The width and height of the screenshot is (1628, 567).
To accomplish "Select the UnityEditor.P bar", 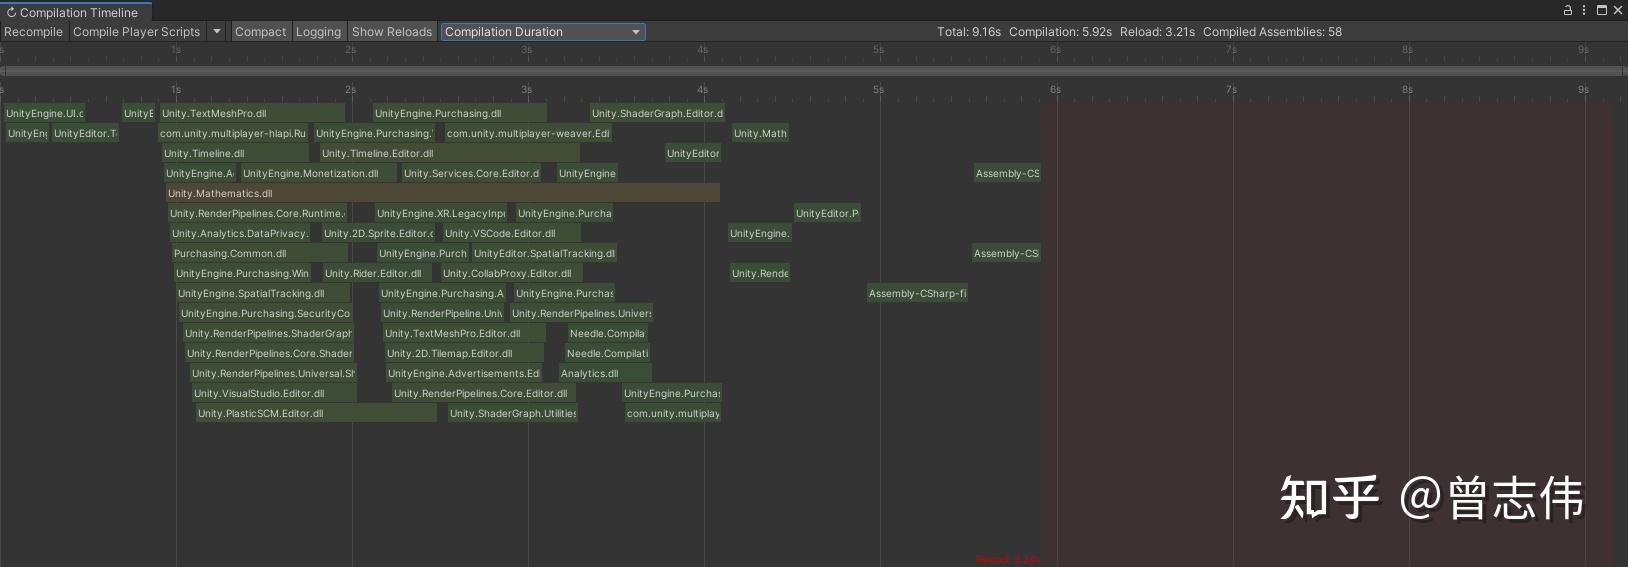I will click(x=827, y=213).
